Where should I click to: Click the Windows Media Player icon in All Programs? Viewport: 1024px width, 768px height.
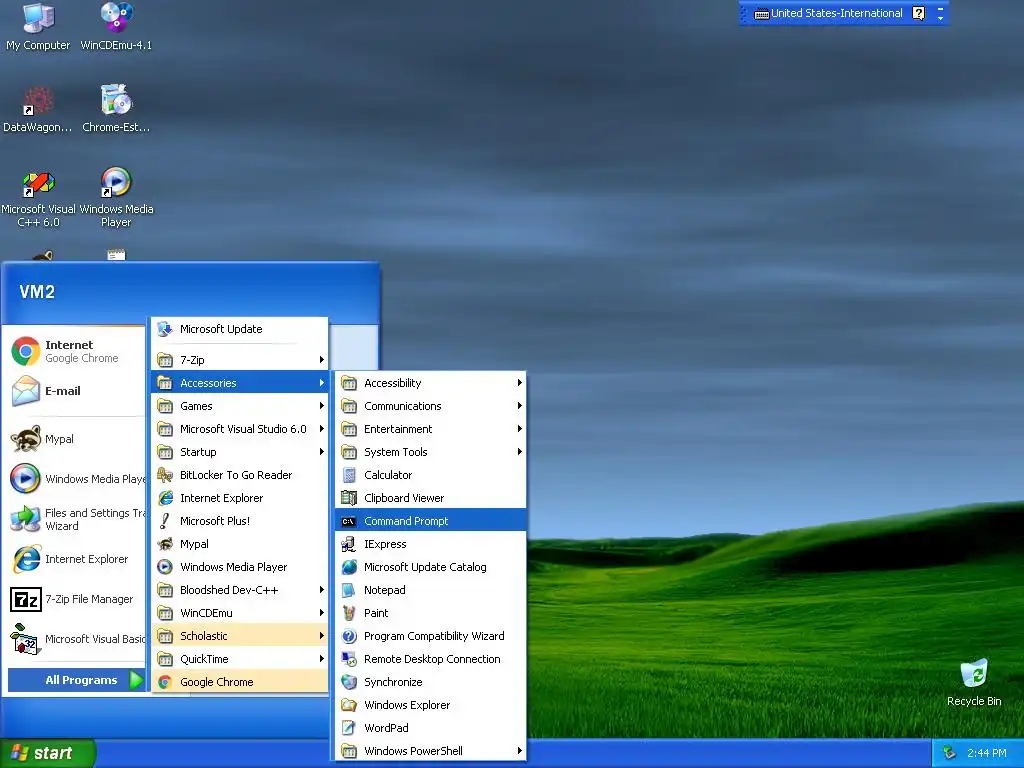coord(165,567)
